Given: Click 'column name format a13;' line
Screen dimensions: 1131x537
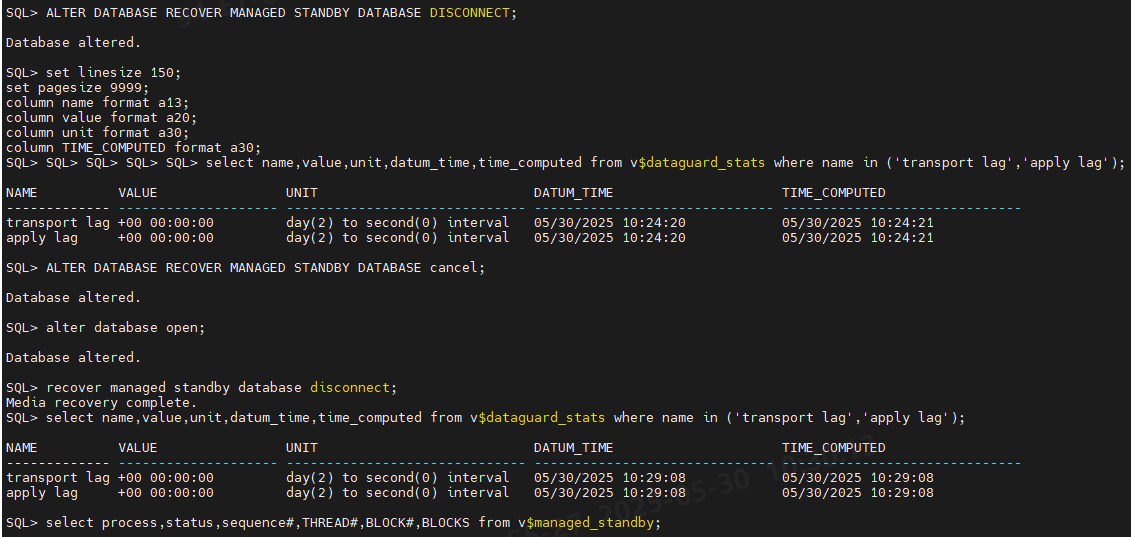Looking at the screenshot, I should [x=97, y=103].
